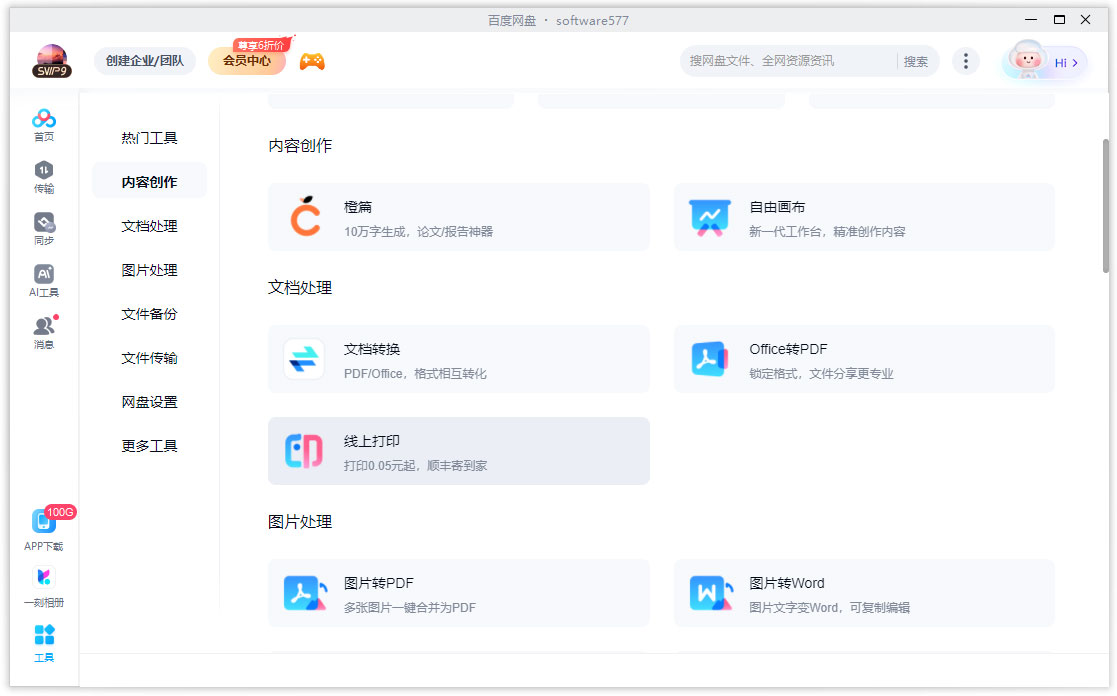Click text 锁定格式，文件分享更专业
Viewport: 1117px width, 696px height.
point(821,374)
